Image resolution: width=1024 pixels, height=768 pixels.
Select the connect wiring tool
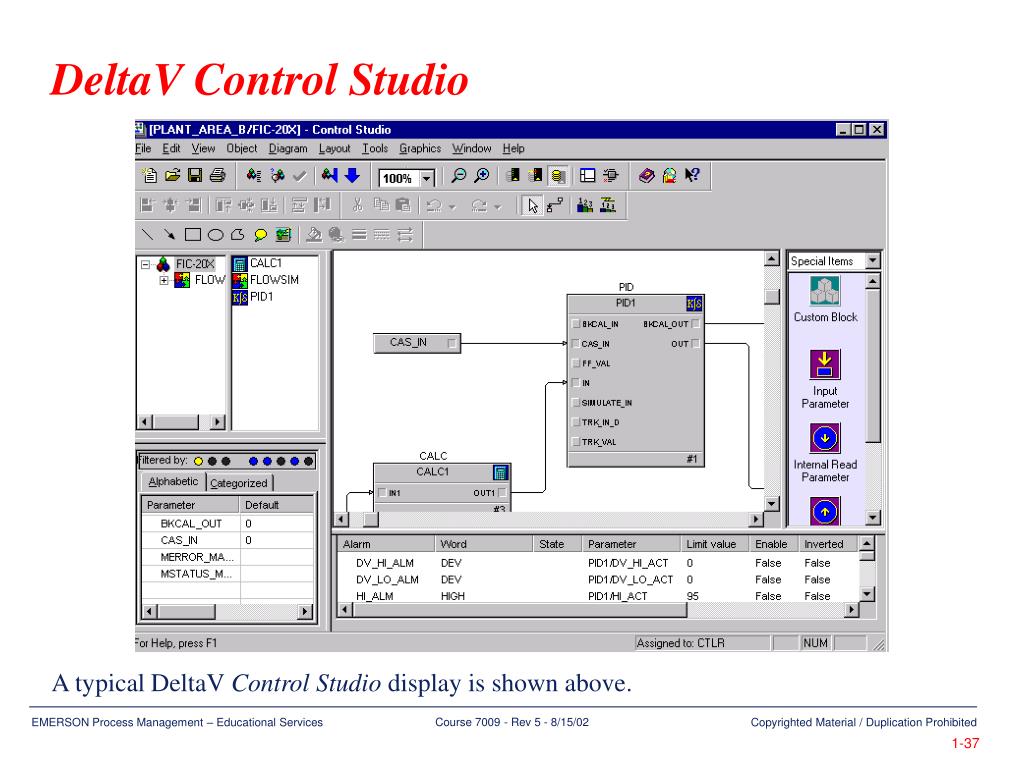point(555,206)
